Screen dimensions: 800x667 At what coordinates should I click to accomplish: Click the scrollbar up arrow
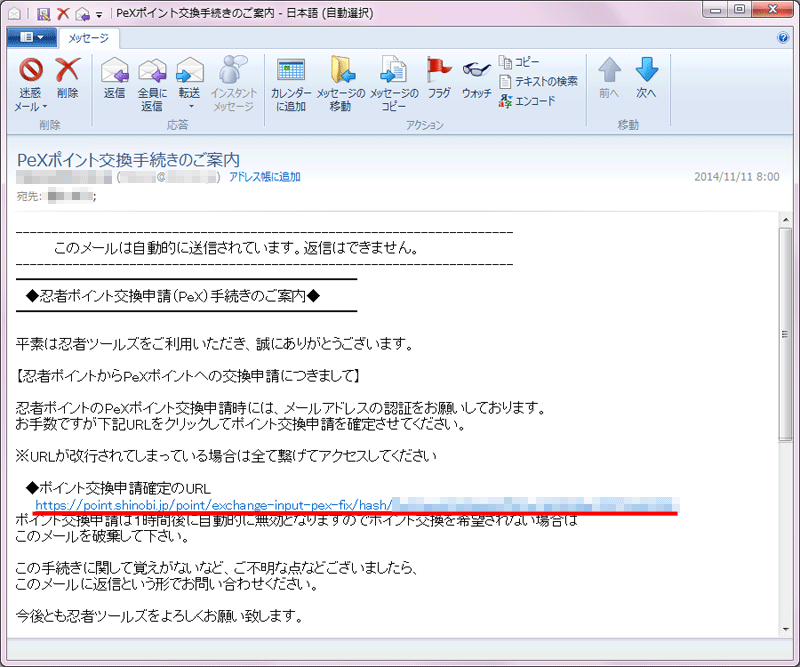pos(786,220)
